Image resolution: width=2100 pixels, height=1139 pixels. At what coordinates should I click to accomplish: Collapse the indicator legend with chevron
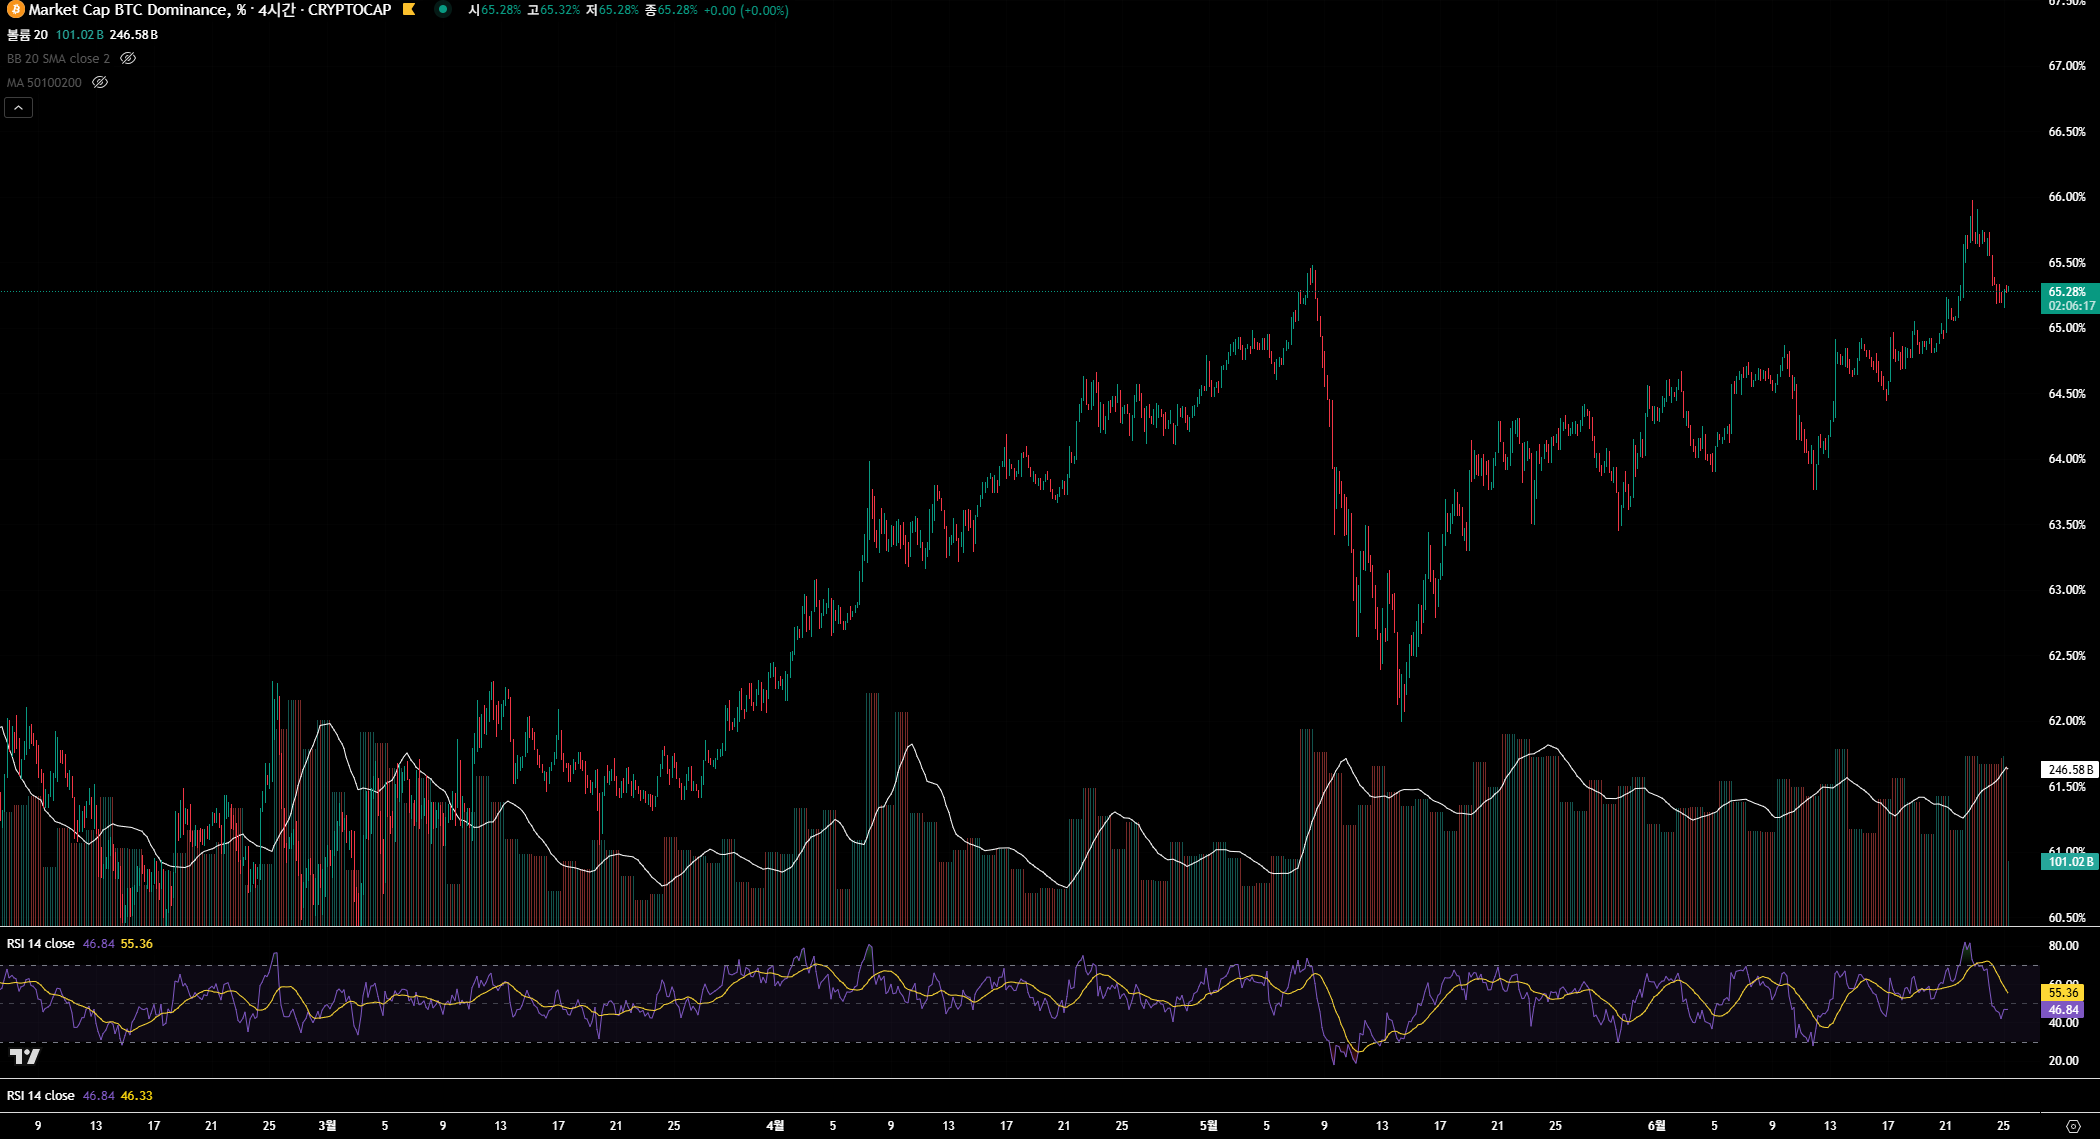(19, 107)
